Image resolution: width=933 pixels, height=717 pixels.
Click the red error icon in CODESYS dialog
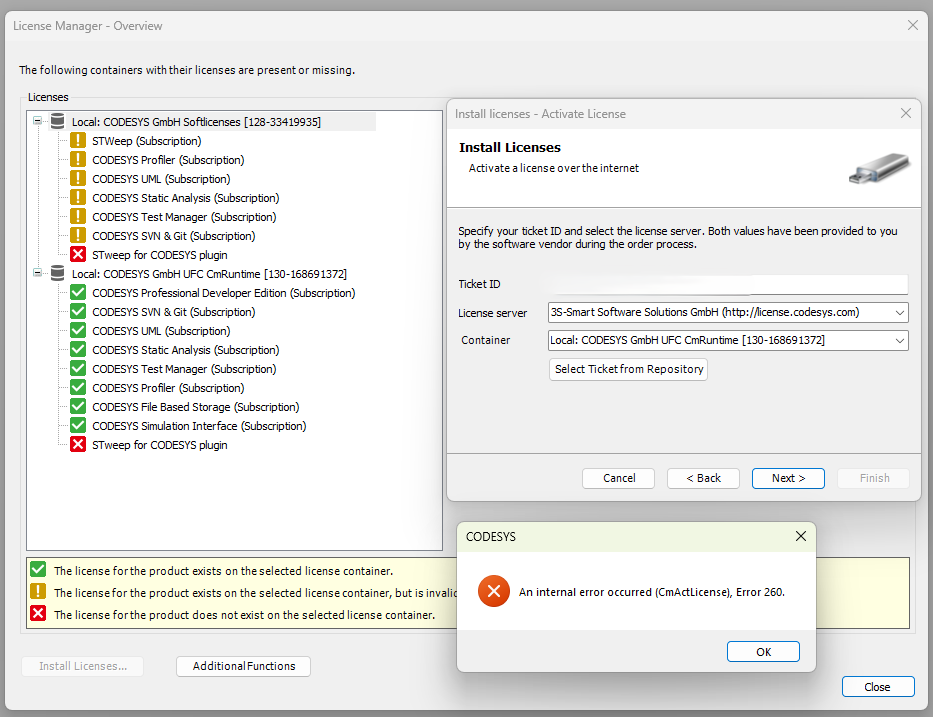click(494, 591)
